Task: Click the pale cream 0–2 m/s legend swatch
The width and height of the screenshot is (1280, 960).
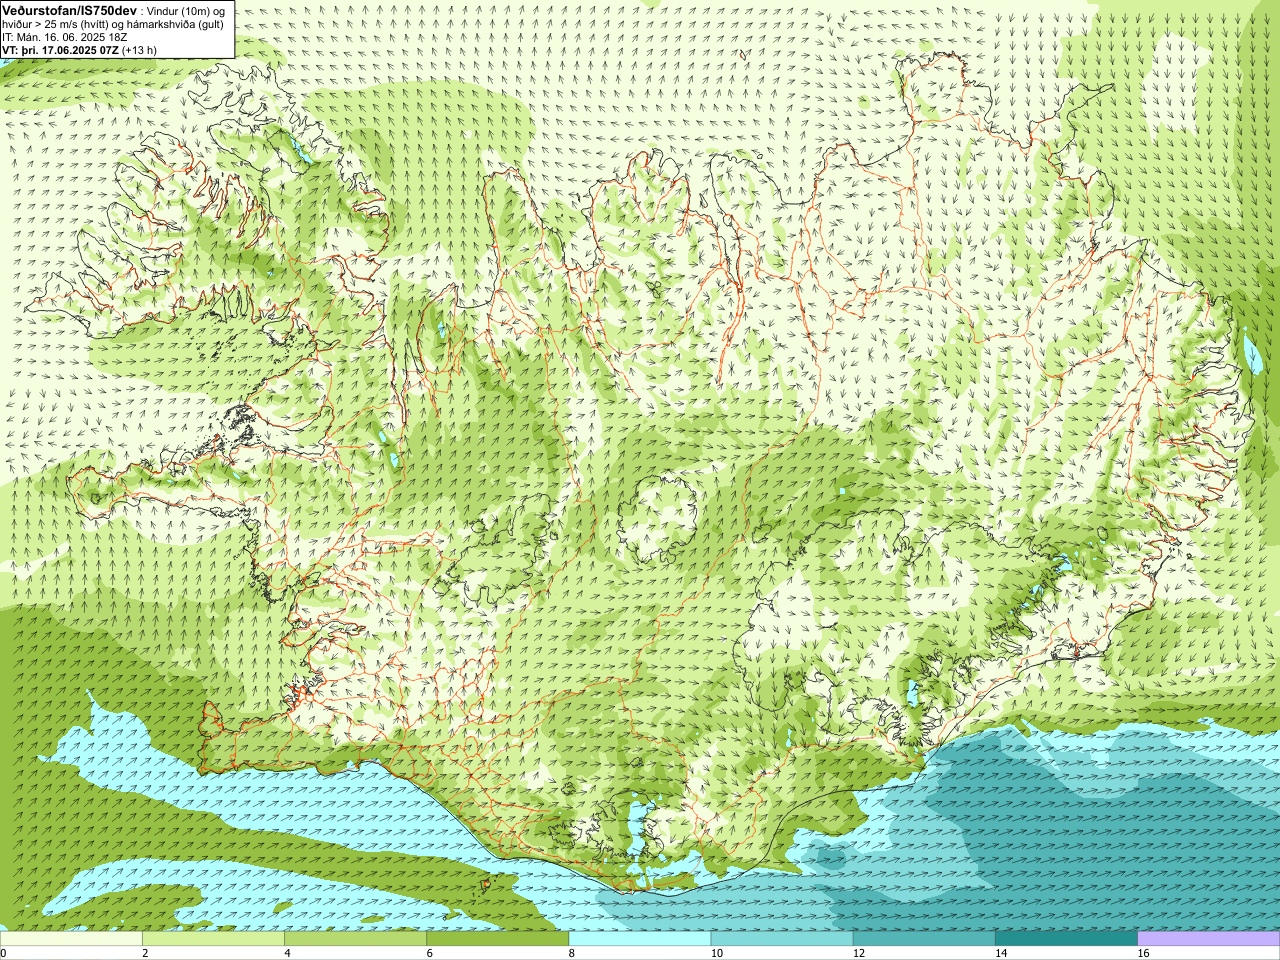Action: [x=71, y=939]
